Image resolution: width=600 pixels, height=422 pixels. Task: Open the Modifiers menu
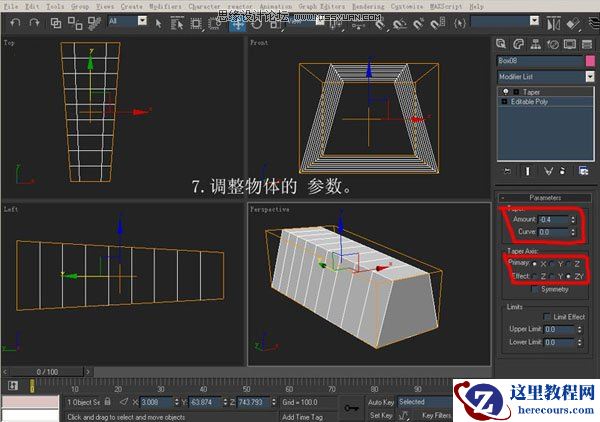click(x=165, y=6)
